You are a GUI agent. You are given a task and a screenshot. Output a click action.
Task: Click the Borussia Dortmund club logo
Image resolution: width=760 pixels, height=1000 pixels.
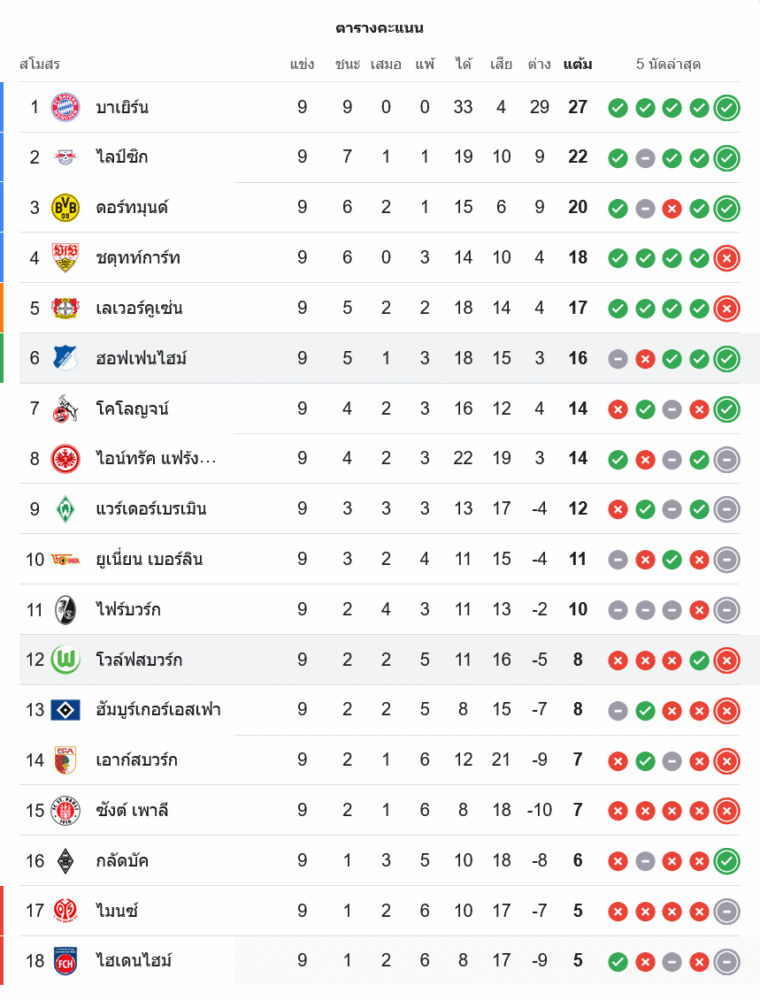click(x=65, y=208)
